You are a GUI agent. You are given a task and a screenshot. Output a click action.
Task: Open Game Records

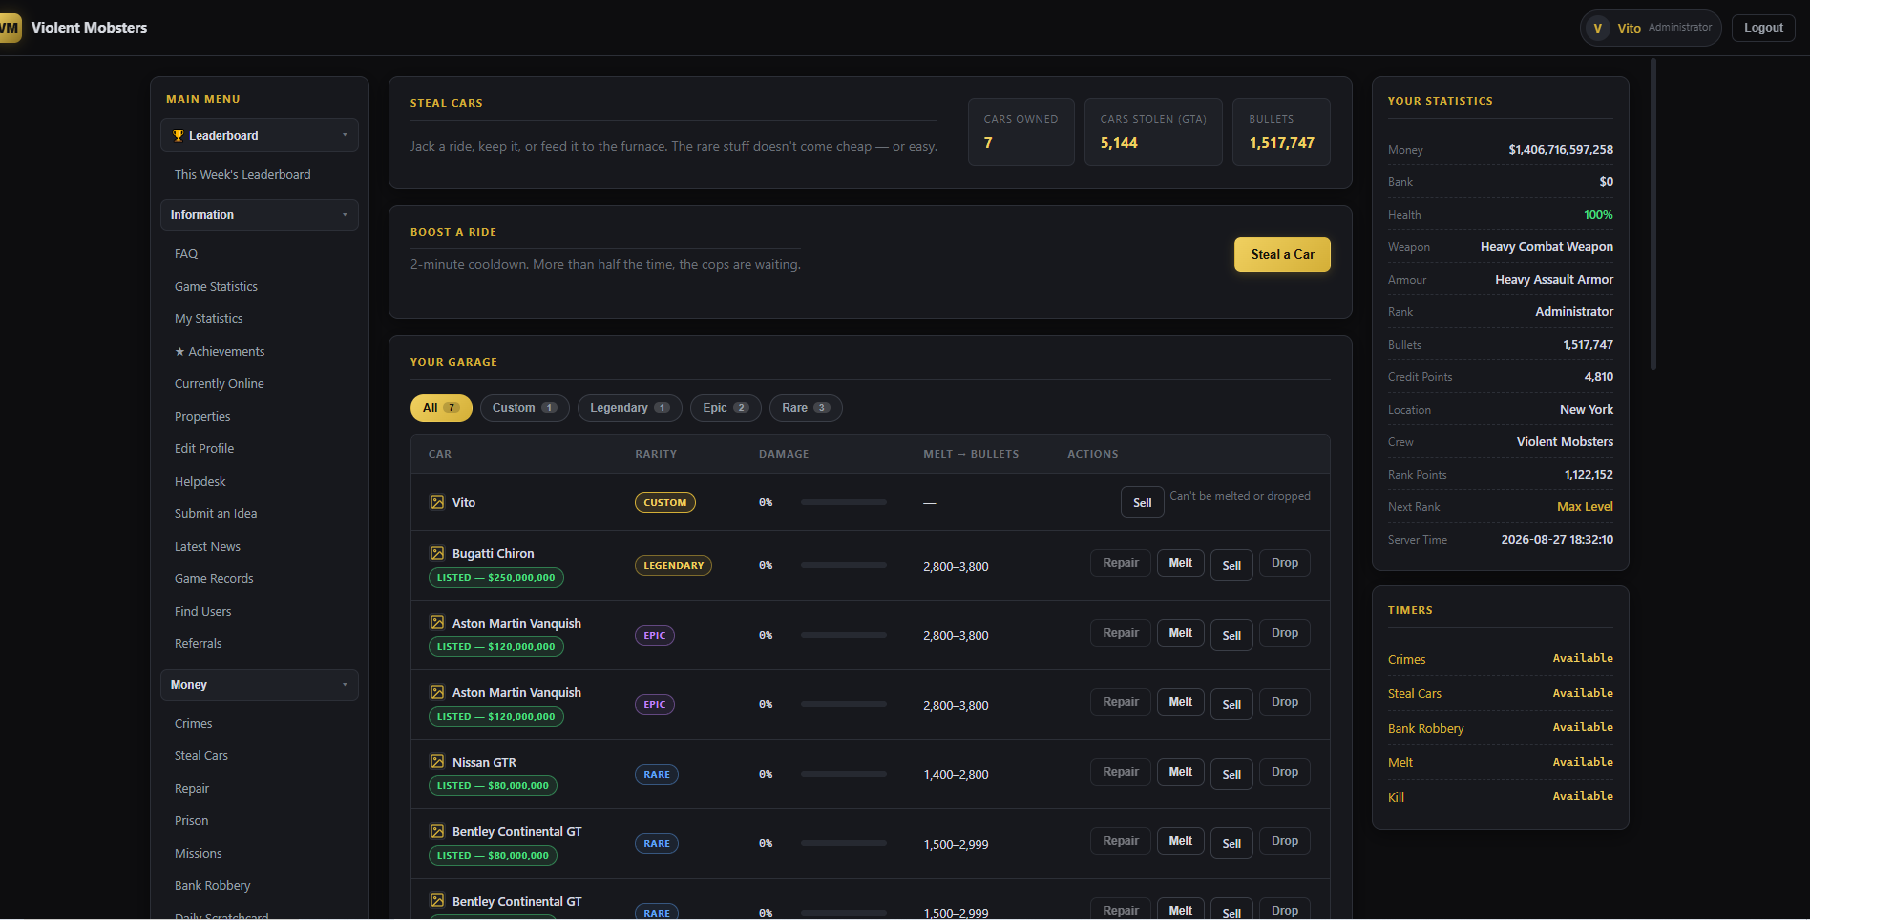point(214,579)
